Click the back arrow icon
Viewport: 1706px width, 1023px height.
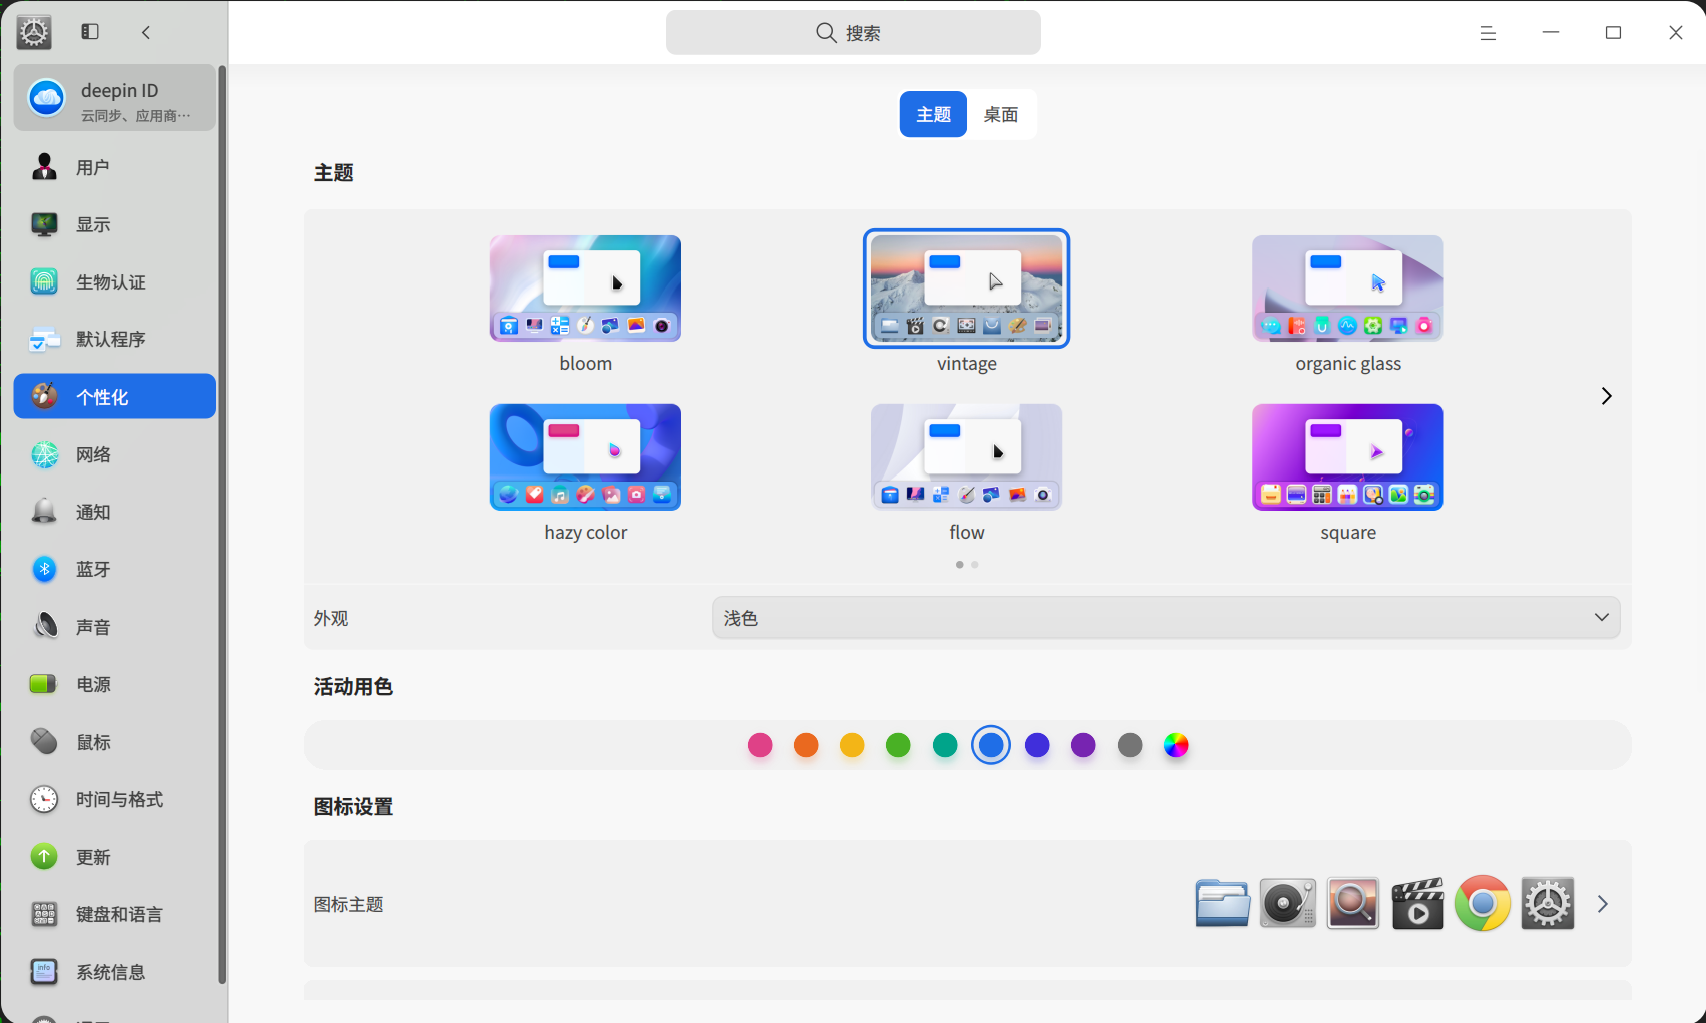(146, 32)
